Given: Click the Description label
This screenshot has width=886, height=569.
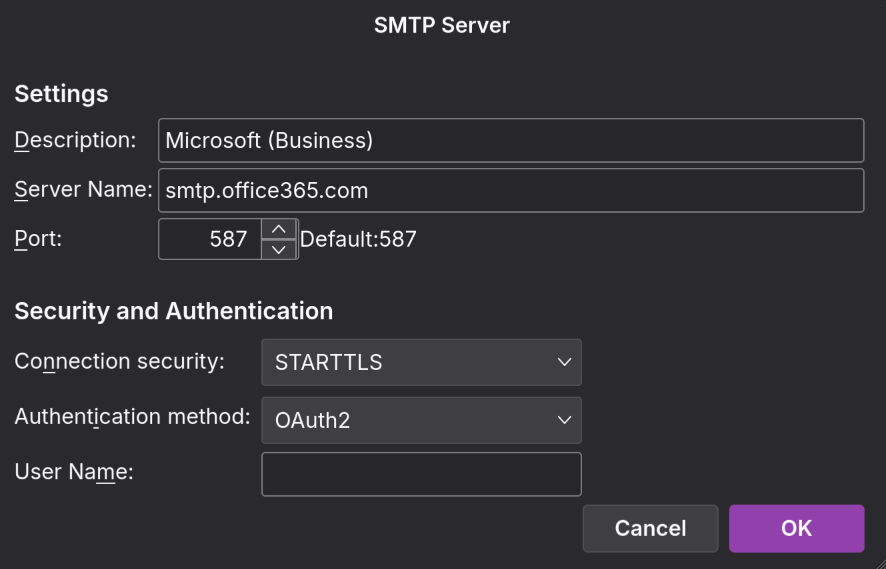Looking at the screenshot, I should (75, 140).
